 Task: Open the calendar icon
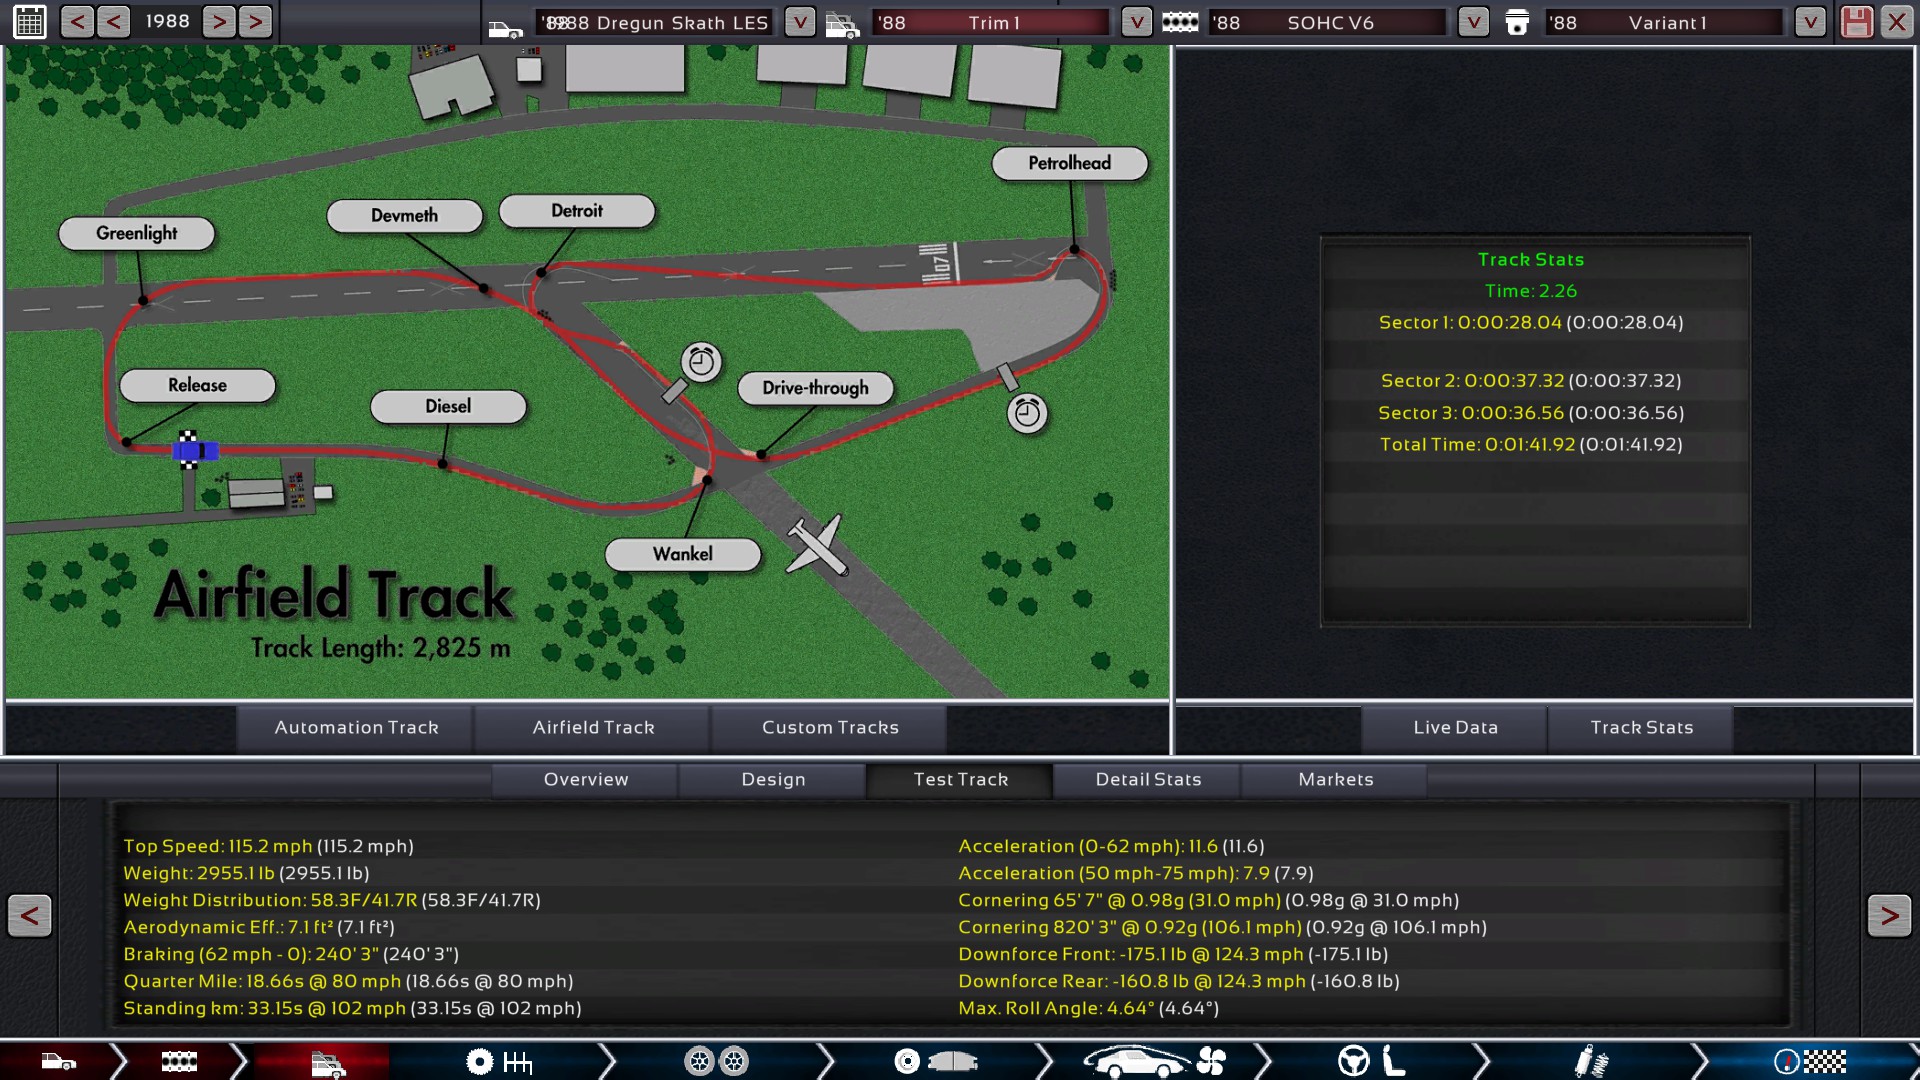(x=30, y=22)
